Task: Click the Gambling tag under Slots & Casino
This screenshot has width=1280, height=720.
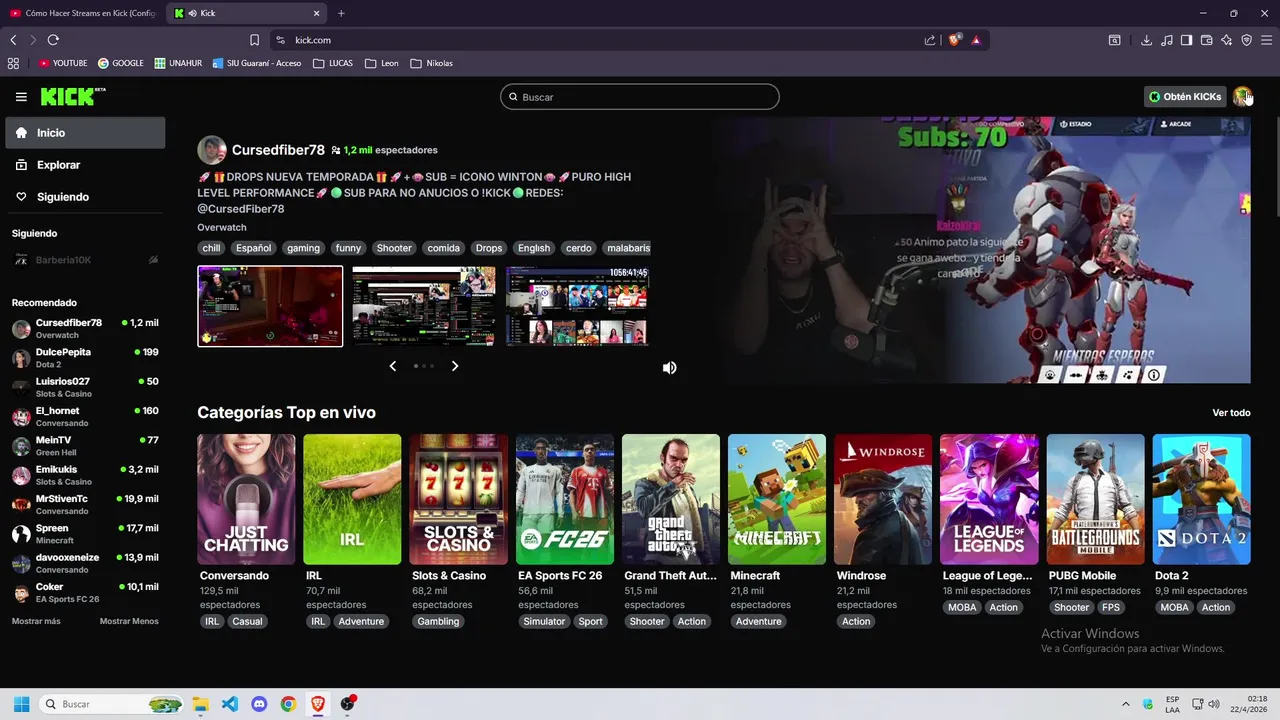Action: 438,621
